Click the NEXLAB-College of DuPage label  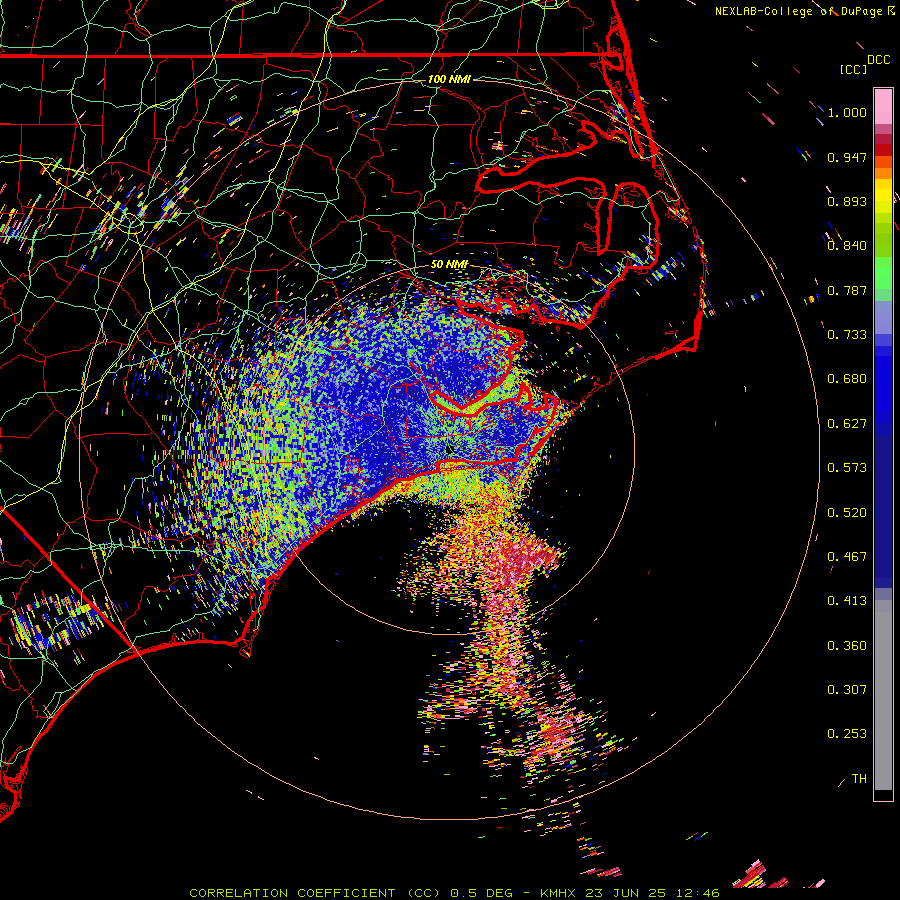coord(798,11)
